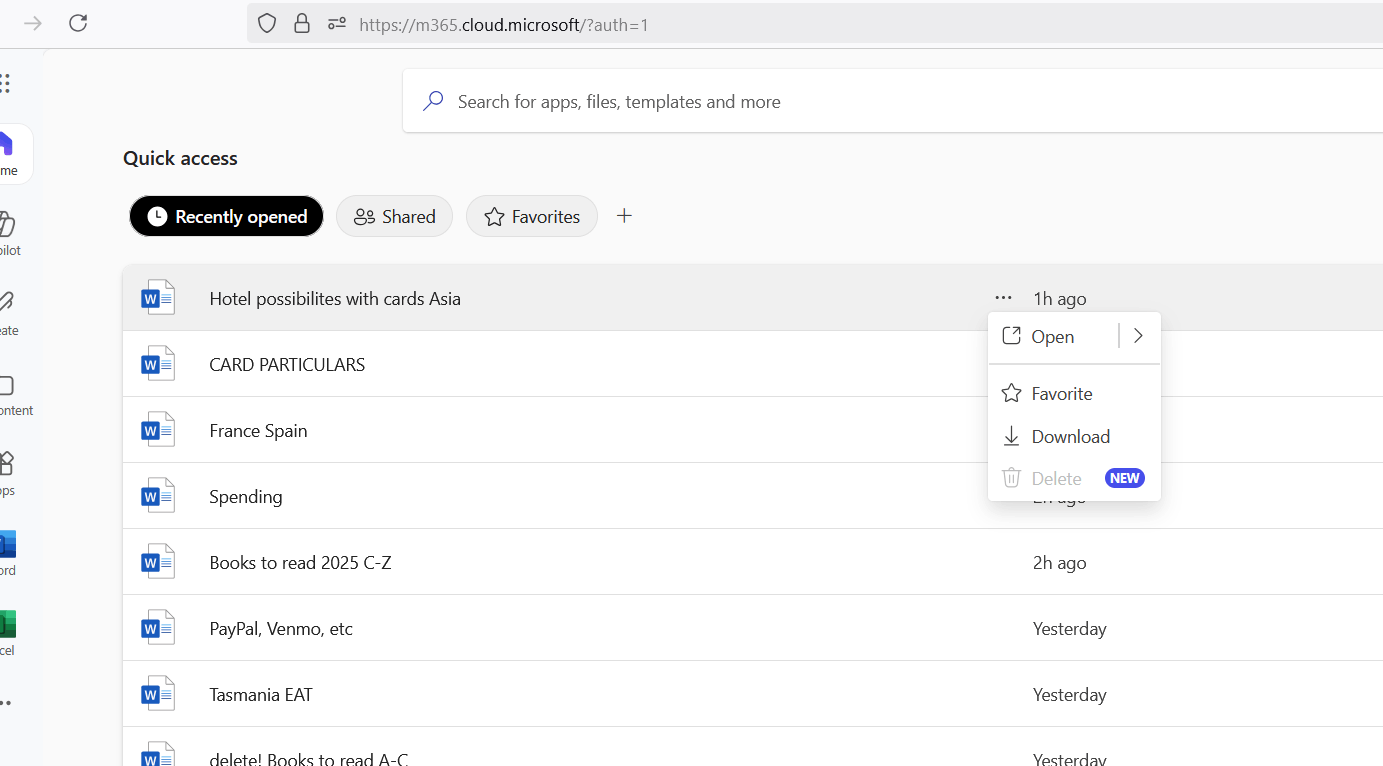Open My Content from the sidebar
This screenshot has height=766, width=1383.
coord(8,390)
